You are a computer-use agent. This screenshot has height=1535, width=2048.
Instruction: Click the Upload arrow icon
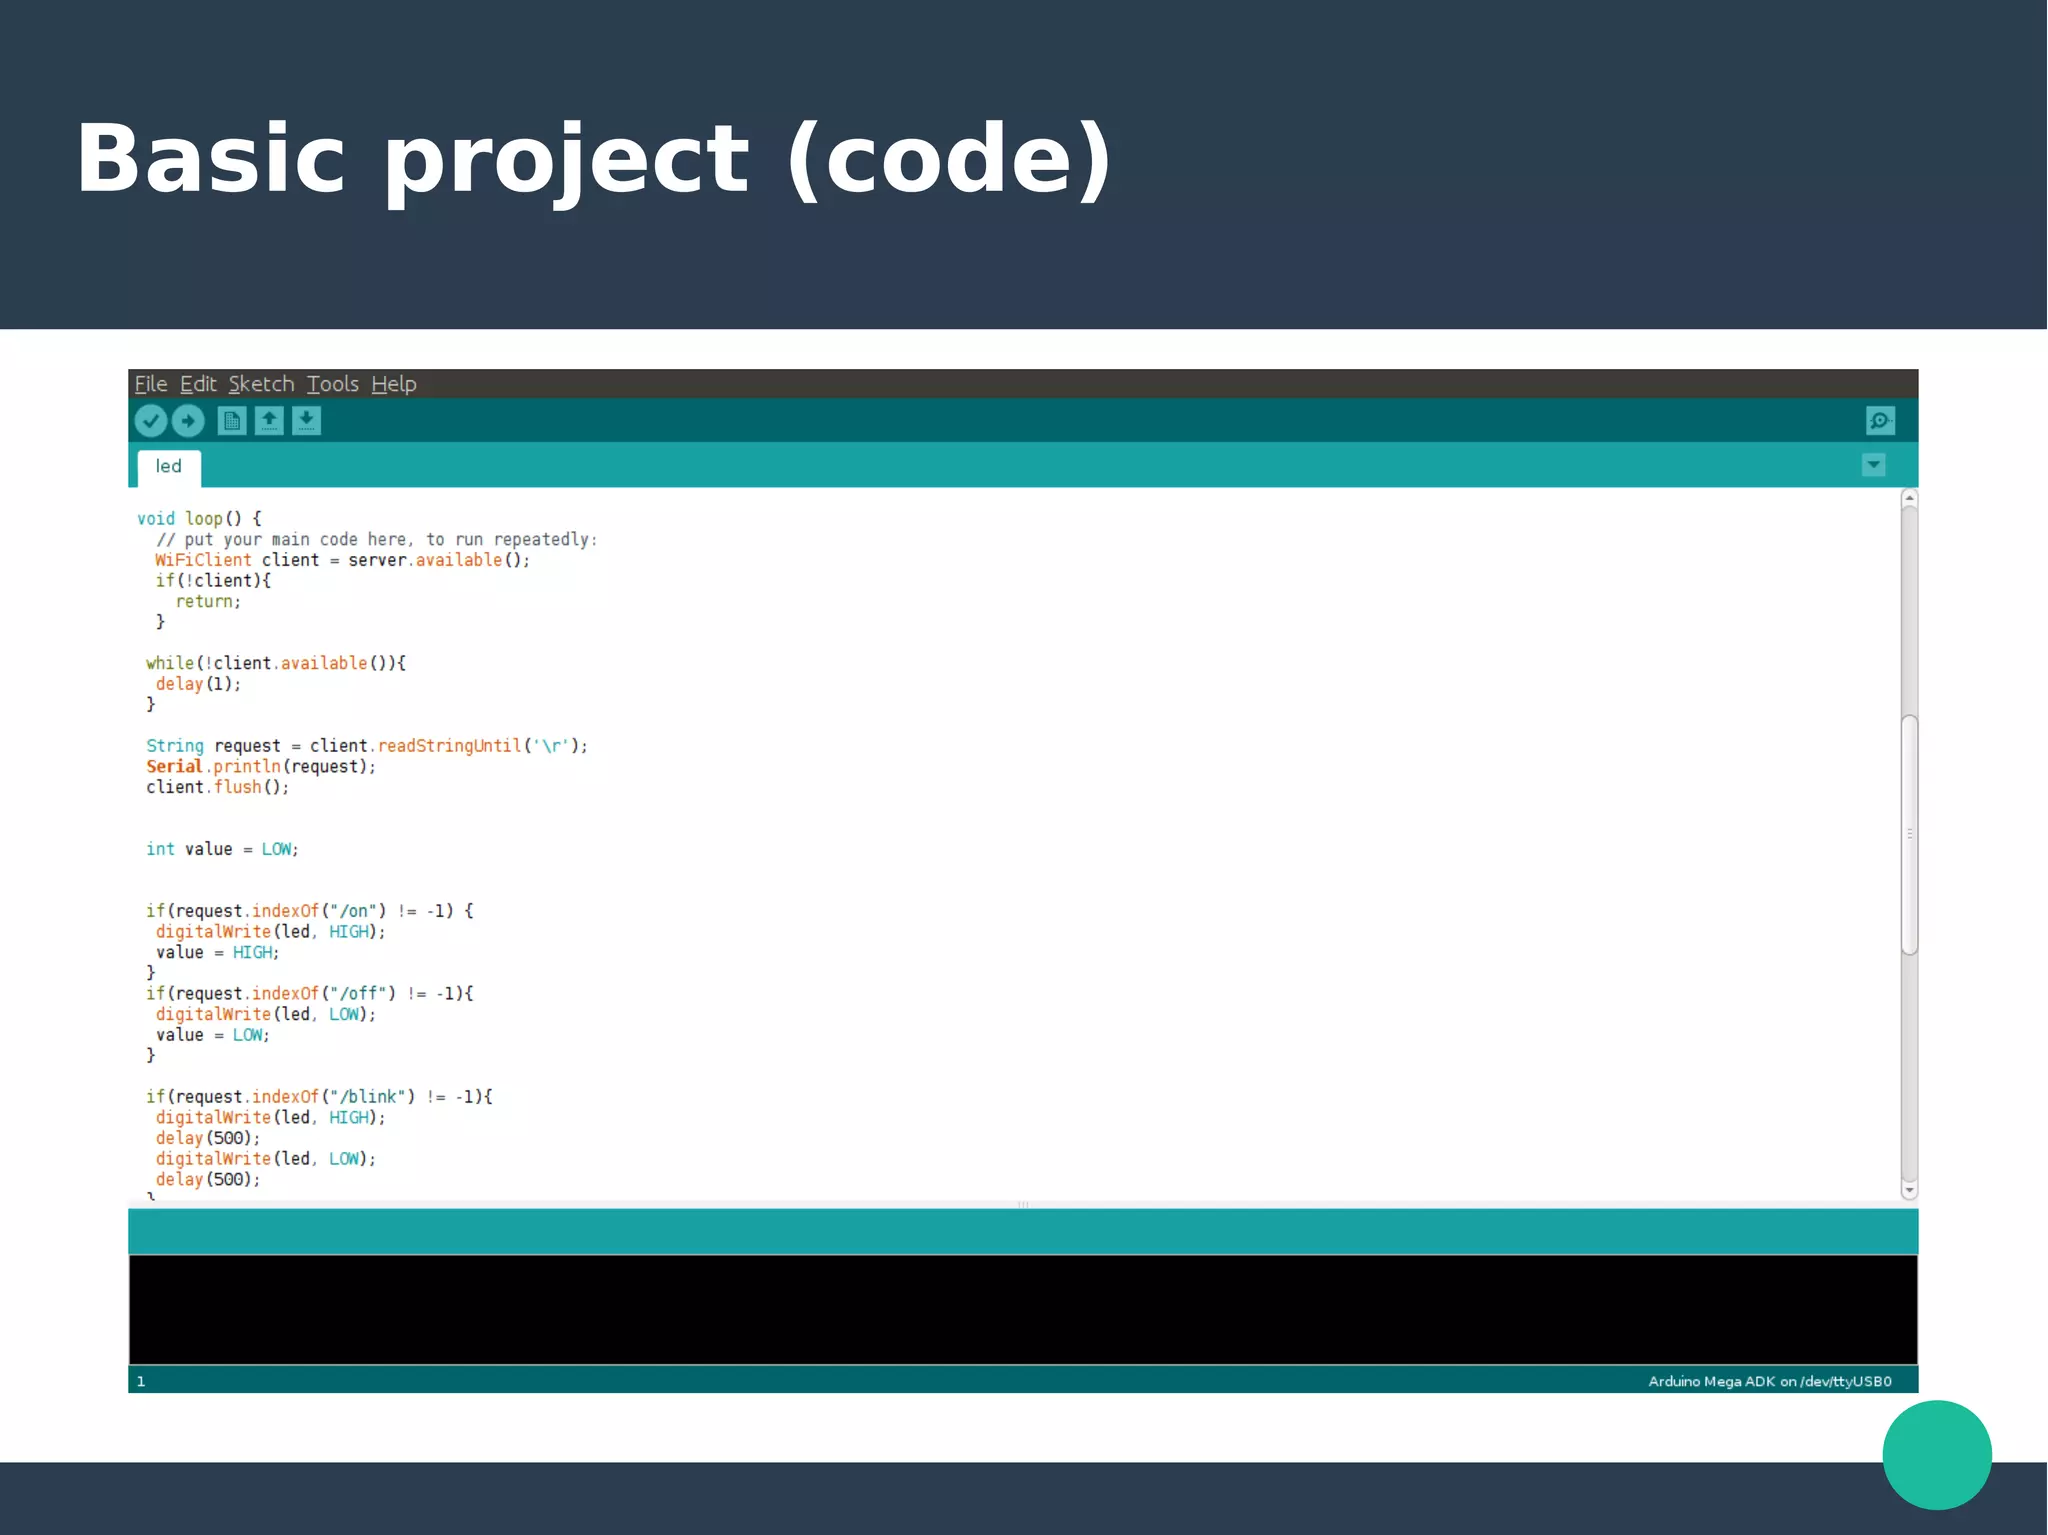point(188,421)
